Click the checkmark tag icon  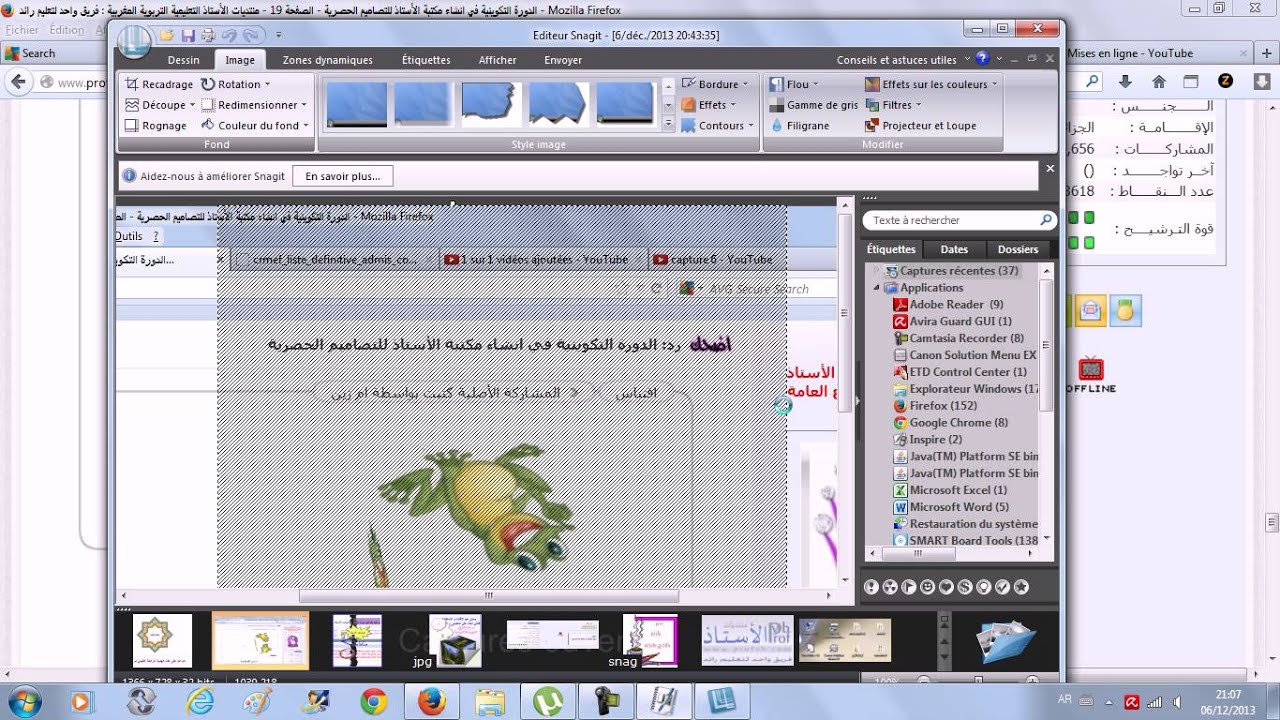[x=1002, y=587]
